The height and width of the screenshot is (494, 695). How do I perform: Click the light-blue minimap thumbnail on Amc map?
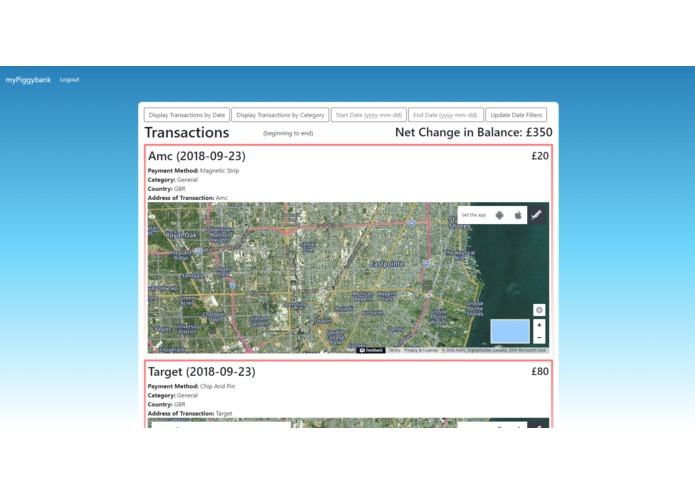(x=510, y=331)
